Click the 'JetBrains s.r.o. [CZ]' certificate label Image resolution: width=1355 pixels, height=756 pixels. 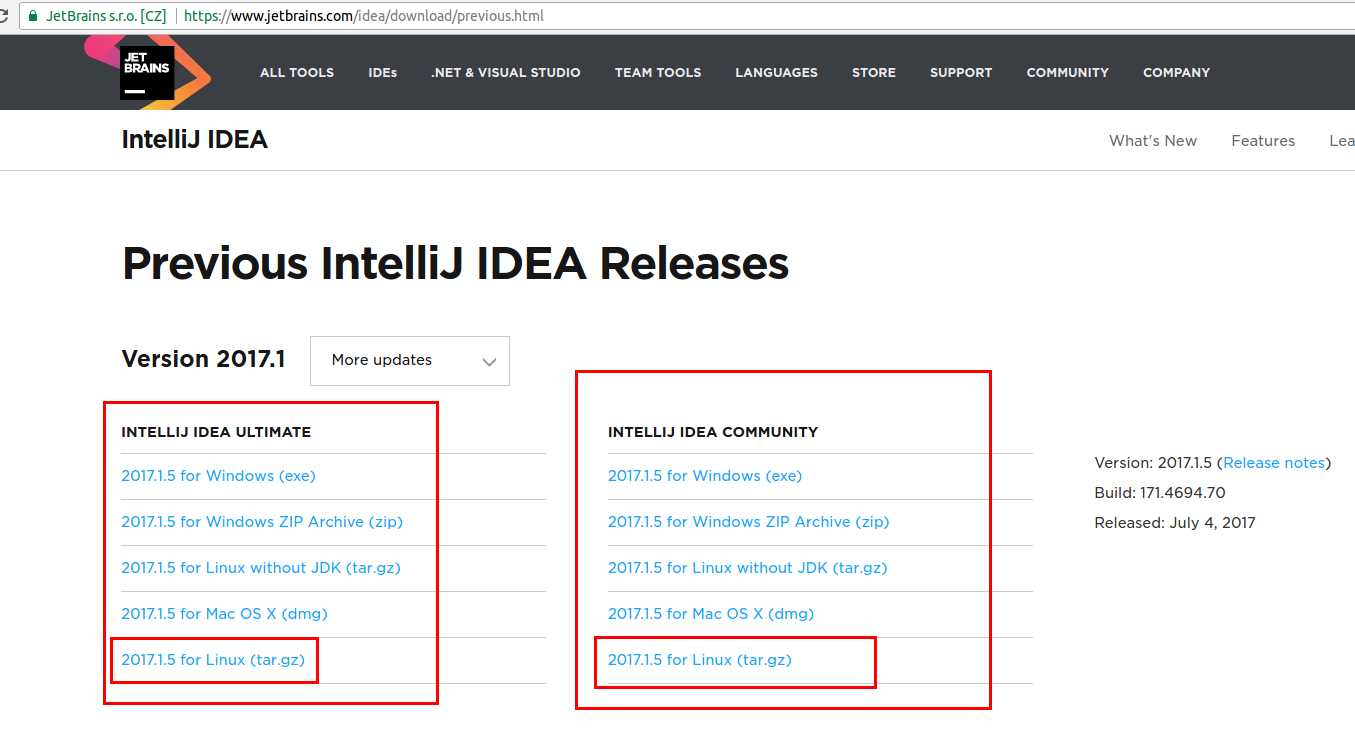[106, 16]
